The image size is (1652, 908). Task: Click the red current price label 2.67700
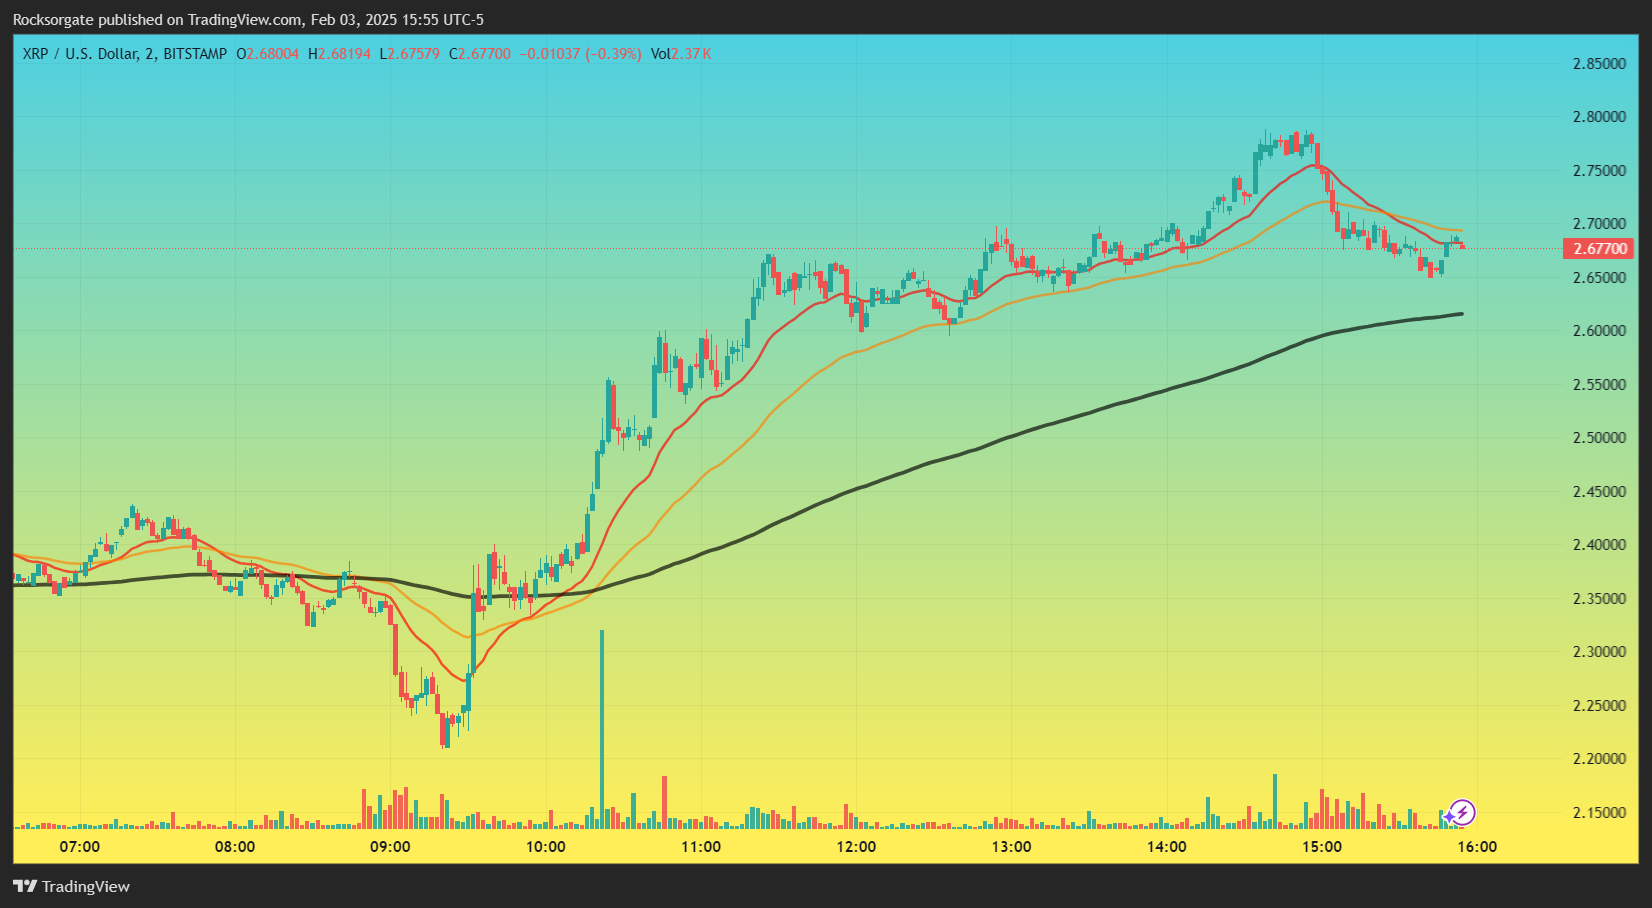(1597, 249)
